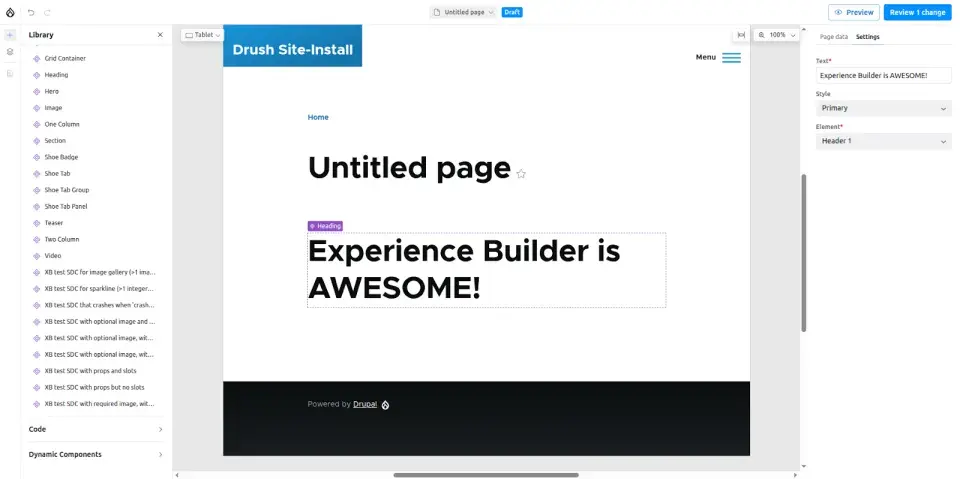This screenshot has height=479, width=960.
Task: Click the Preview button
Action: (853, 12)
